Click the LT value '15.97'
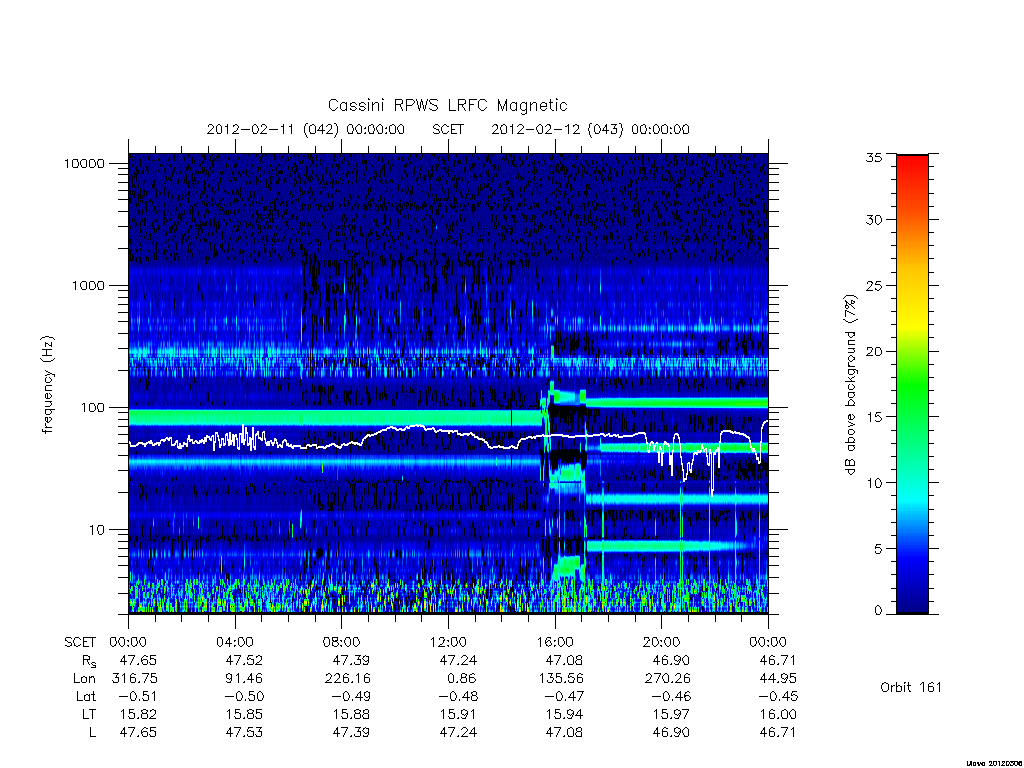This screenshot has height=768, width=1024. 671,714
